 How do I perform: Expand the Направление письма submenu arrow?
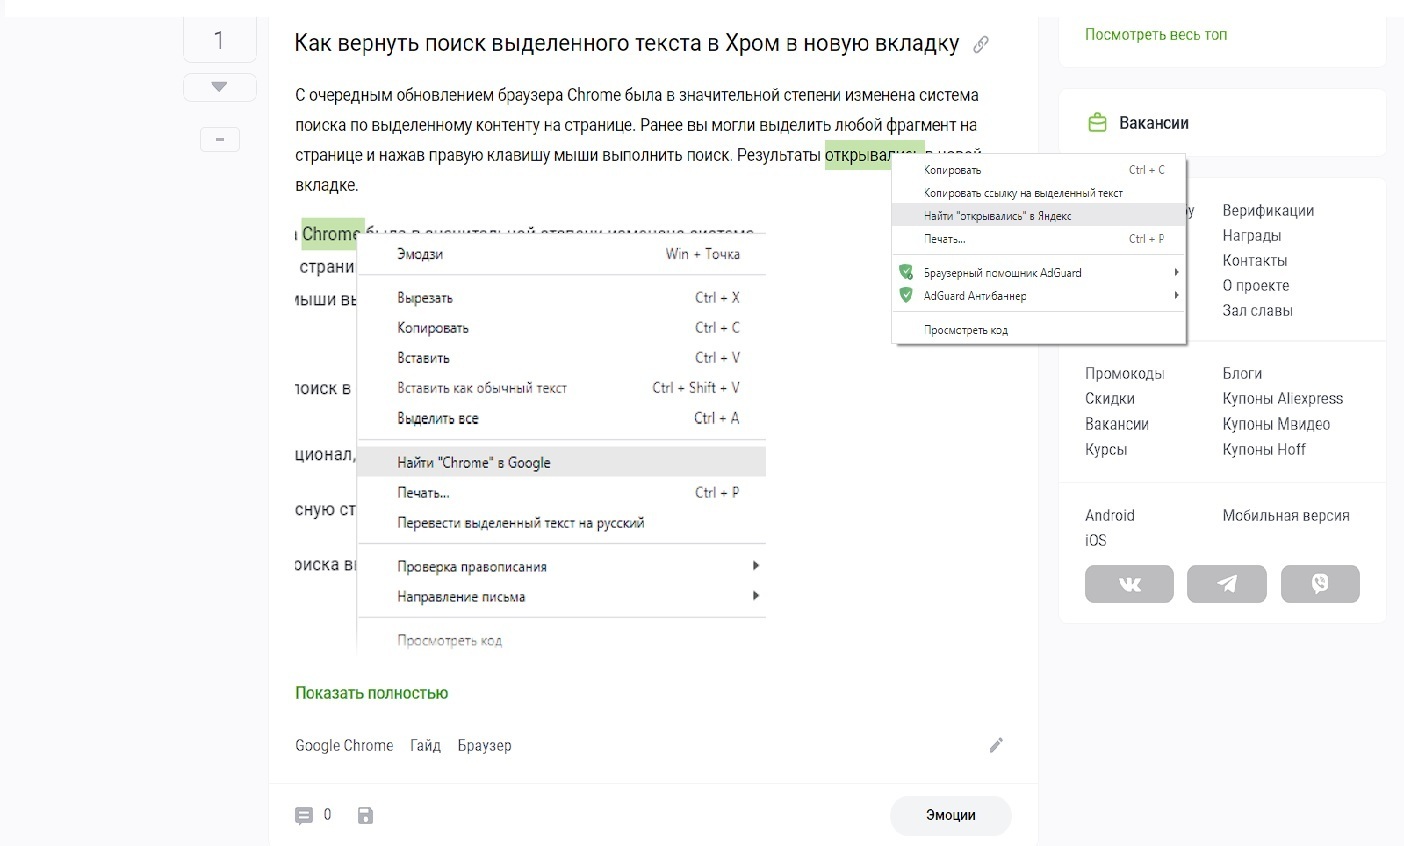tap(755, 596)
